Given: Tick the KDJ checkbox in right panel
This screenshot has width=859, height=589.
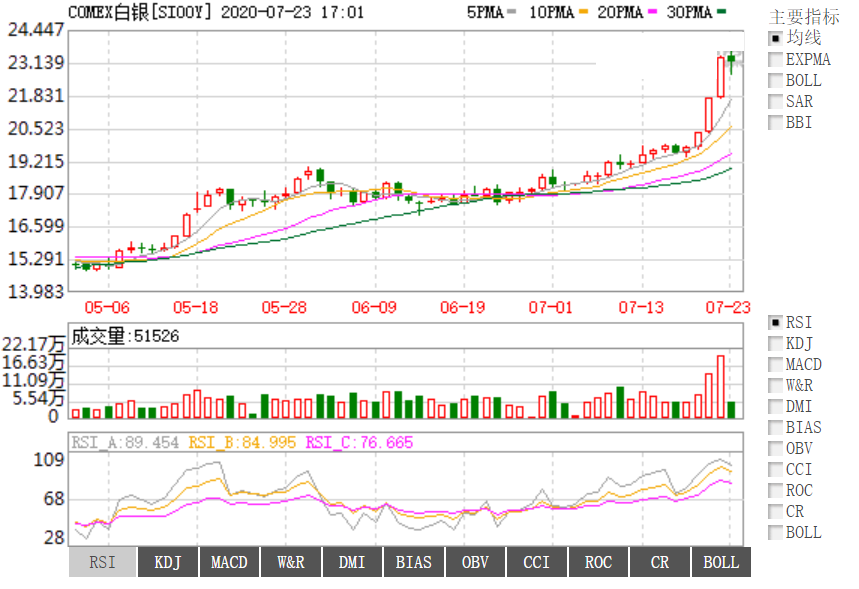Looking at the screenshot, I should pos(775,343).
